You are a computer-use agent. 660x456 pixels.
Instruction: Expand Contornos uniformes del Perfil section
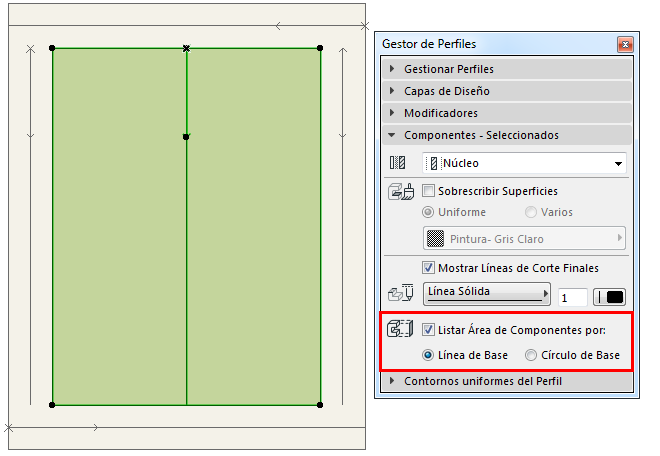click(x=507, y=381)
